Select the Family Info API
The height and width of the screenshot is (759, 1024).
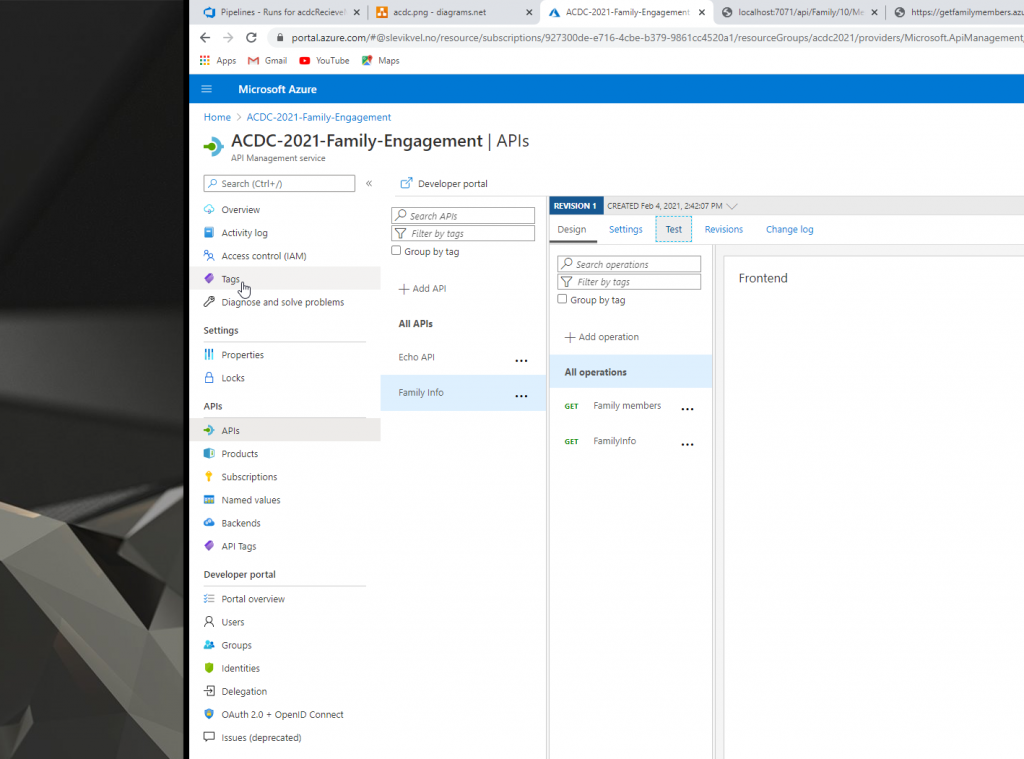tap(421, 393)
